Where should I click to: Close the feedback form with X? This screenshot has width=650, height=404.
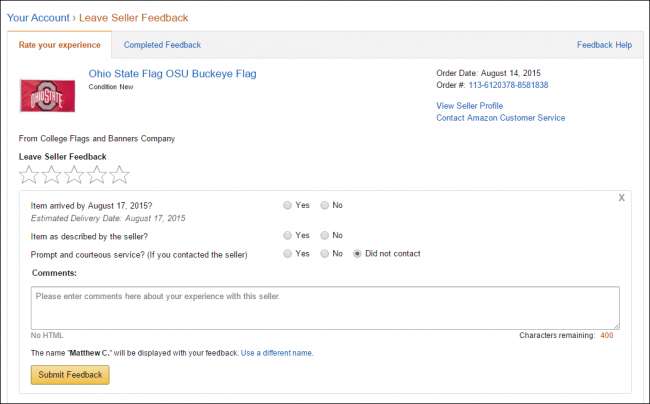coord(621,198)
